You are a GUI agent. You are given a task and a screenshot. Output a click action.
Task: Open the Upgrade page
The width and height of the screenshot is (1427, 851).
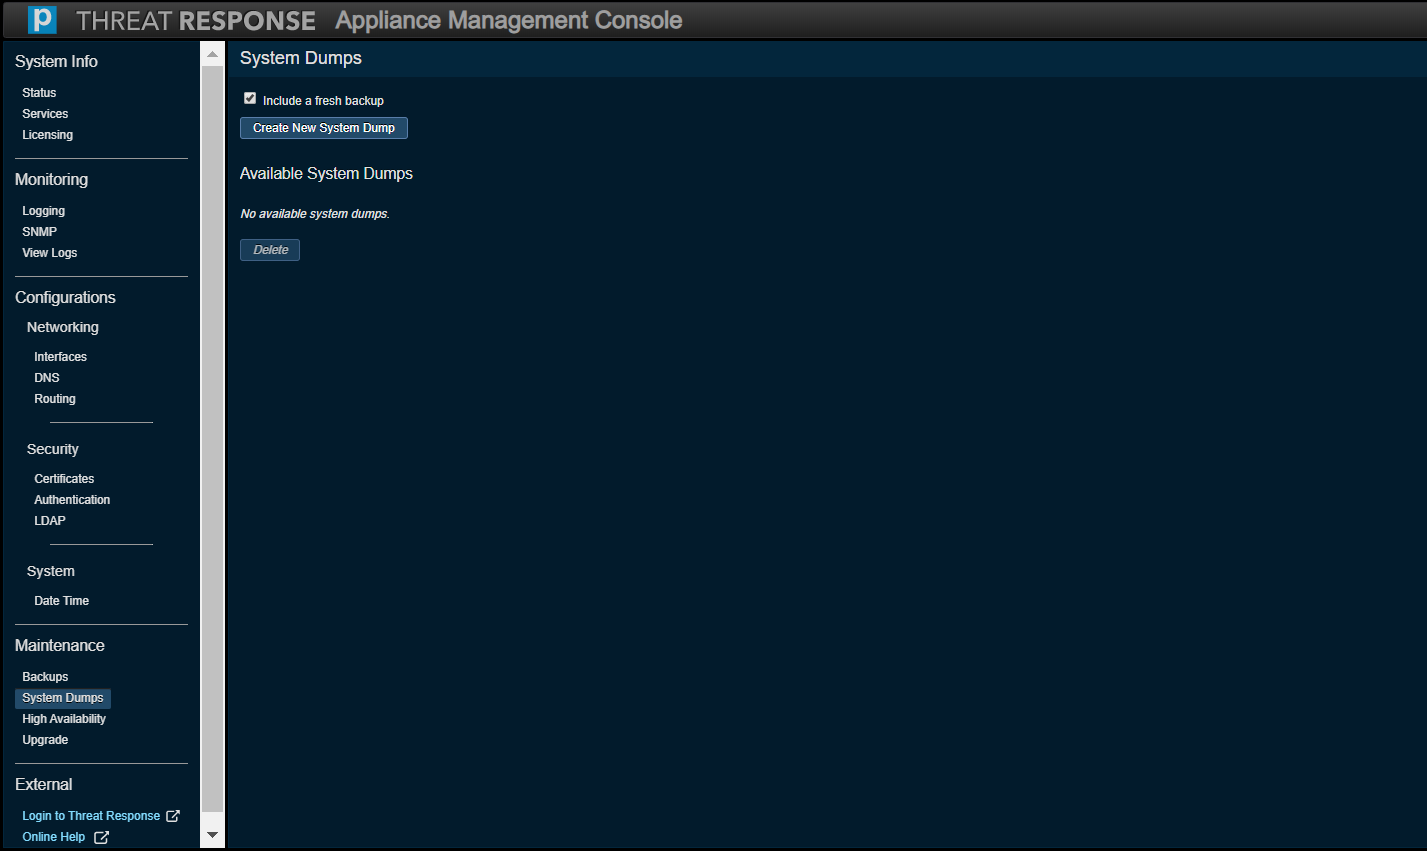(x=45, y=740)
